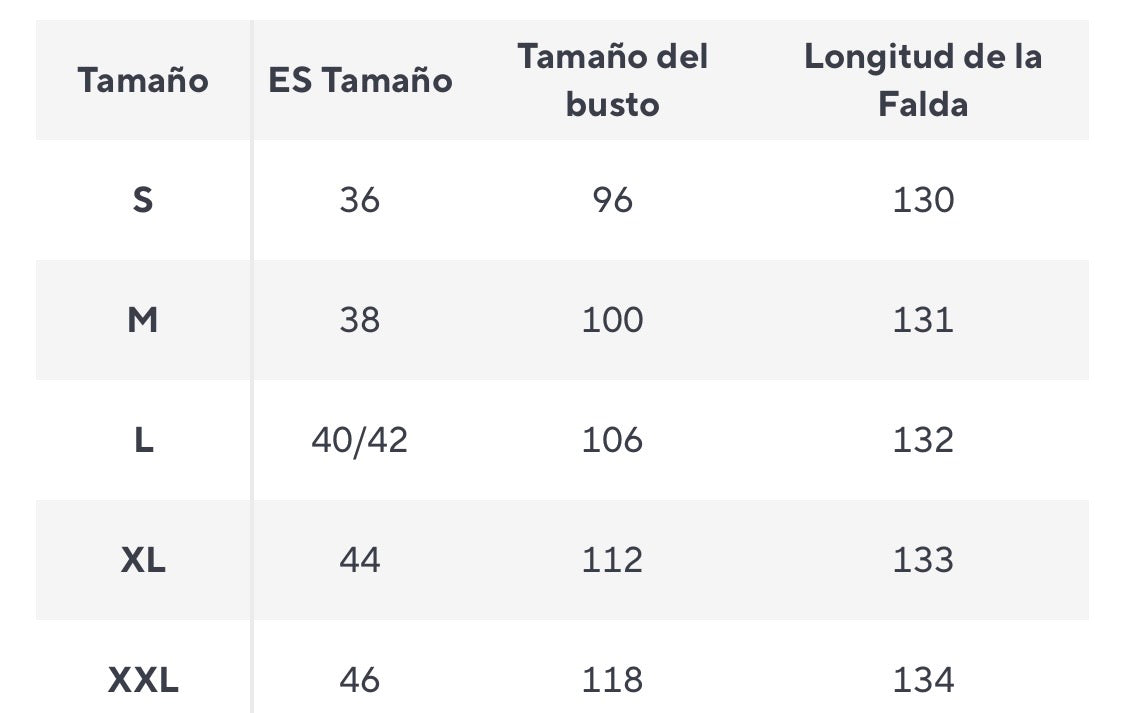Click the skirt length 132 cell
This screenshot has height=713, width=1125.
coord(923,440)
